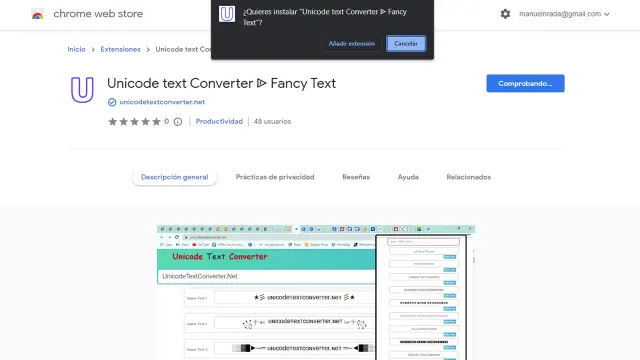Click the extension's purple U logo icon
Screen dimensions: 640x360
point(82,90)
